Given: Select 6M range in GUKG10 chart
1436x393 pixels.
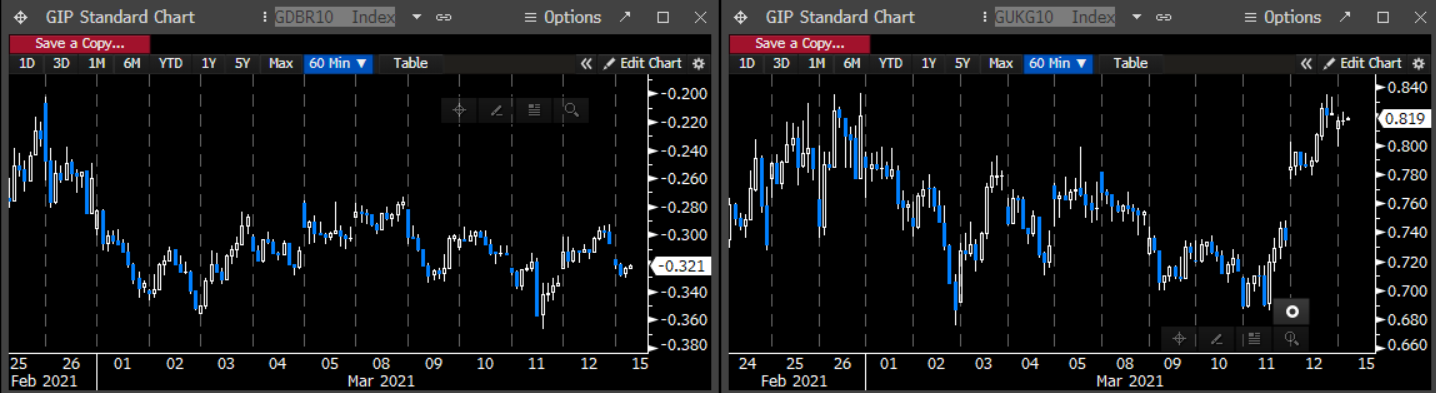Looking at the screenshot, I should 851,63.
